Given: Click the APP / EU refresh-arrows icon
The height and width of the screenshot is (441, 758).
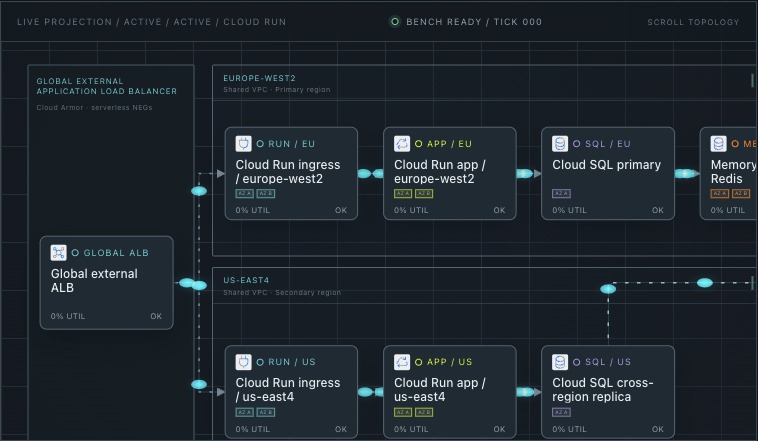Looking at the screenshot, I should (x=402, y=144).
